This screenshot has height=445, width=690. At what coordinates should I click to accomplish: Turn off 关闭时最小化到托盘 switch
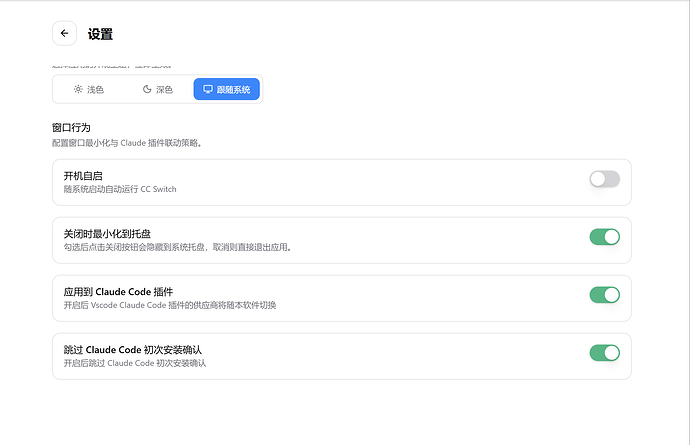pos(605,237)
